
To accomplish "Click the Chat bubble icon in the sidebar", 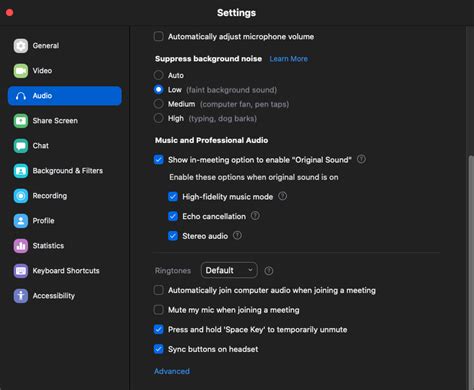I will tap(21, 146).
